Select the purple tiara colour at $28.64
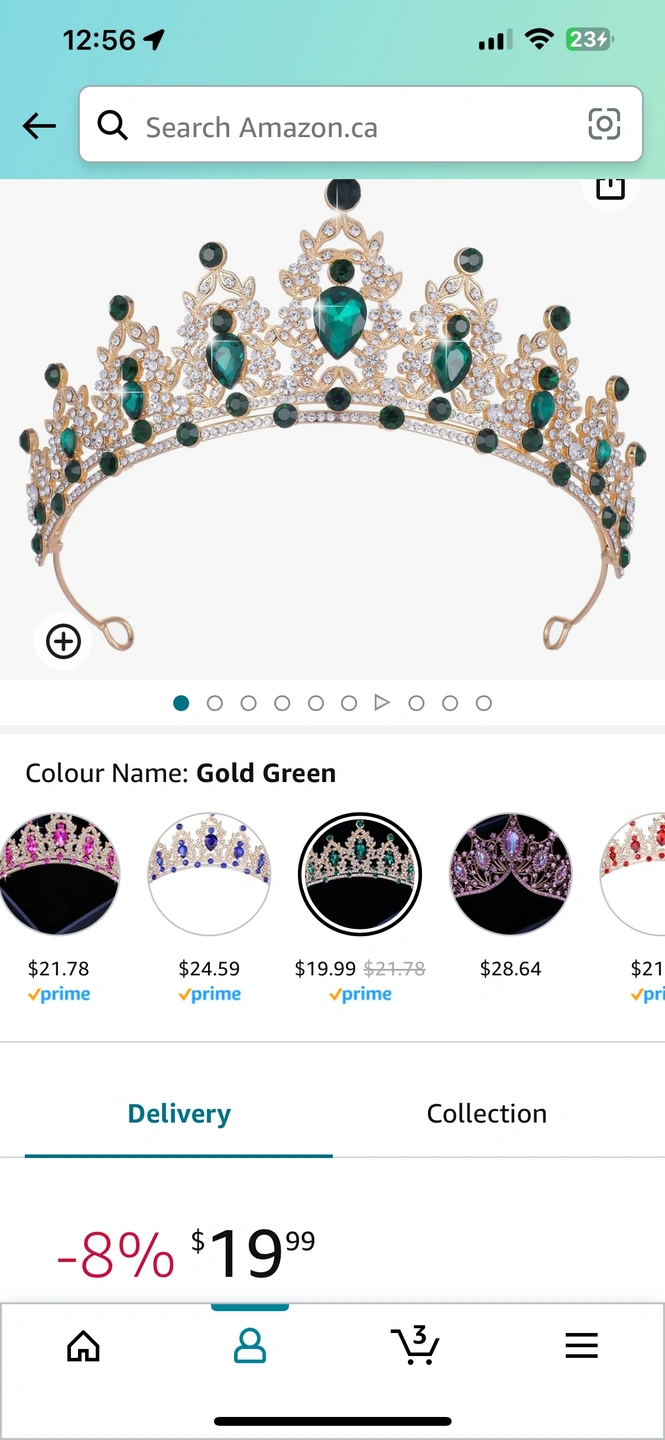This screenshot has width=665, height=1440. tap(510, 873)
